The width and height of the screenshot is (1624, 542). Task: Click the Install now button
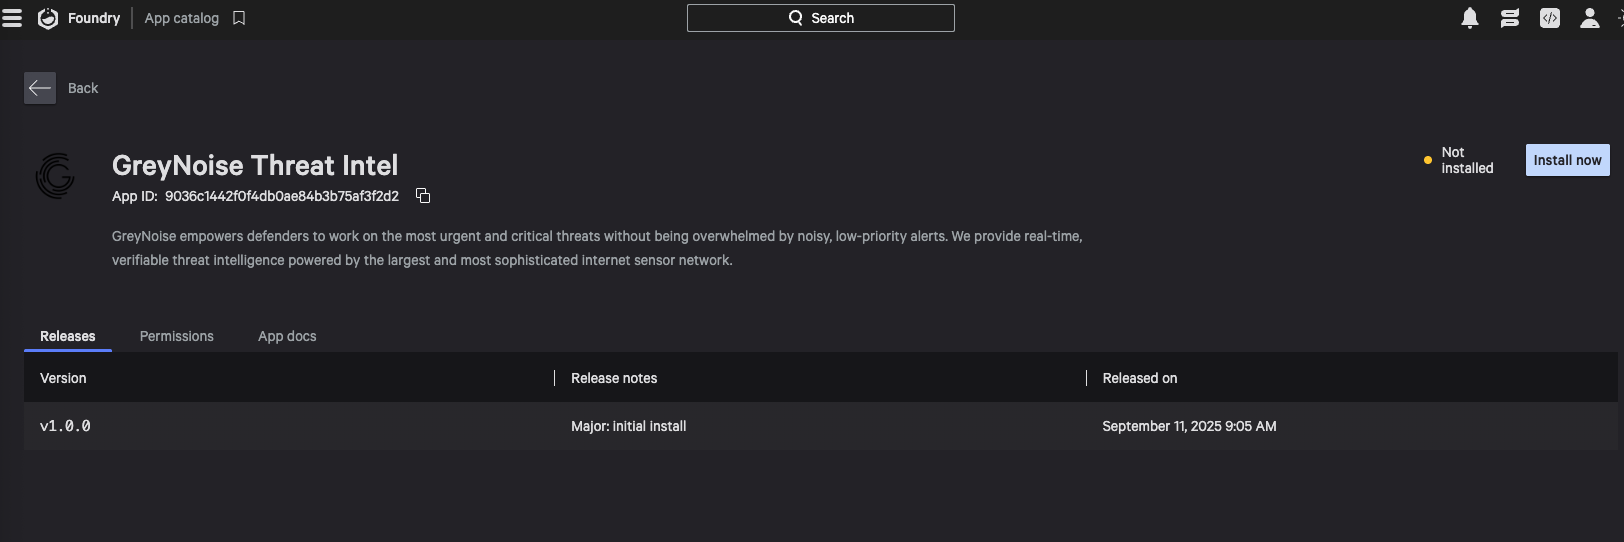(1568, 160)
